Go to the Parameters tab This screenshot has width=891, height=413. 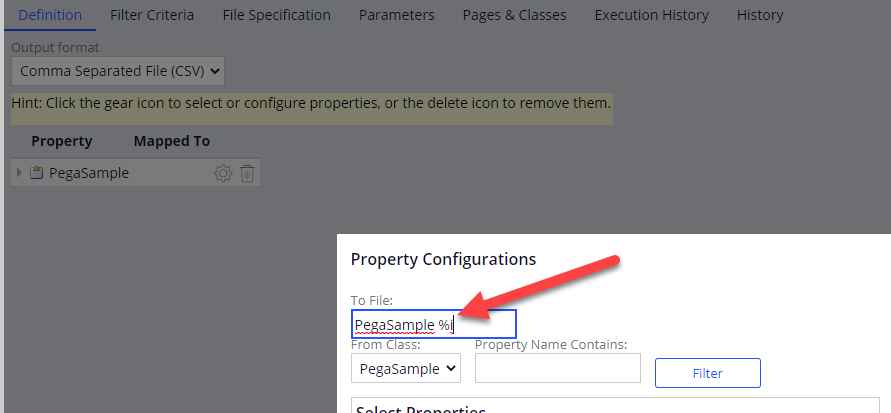[x=397, y=15]
